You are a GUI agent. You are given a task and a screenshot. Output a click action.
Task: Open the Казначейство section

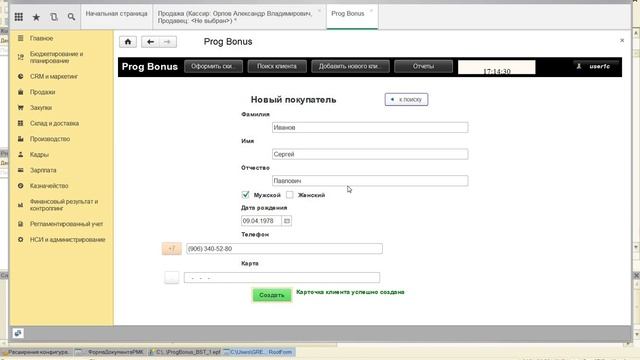(49, 186)
